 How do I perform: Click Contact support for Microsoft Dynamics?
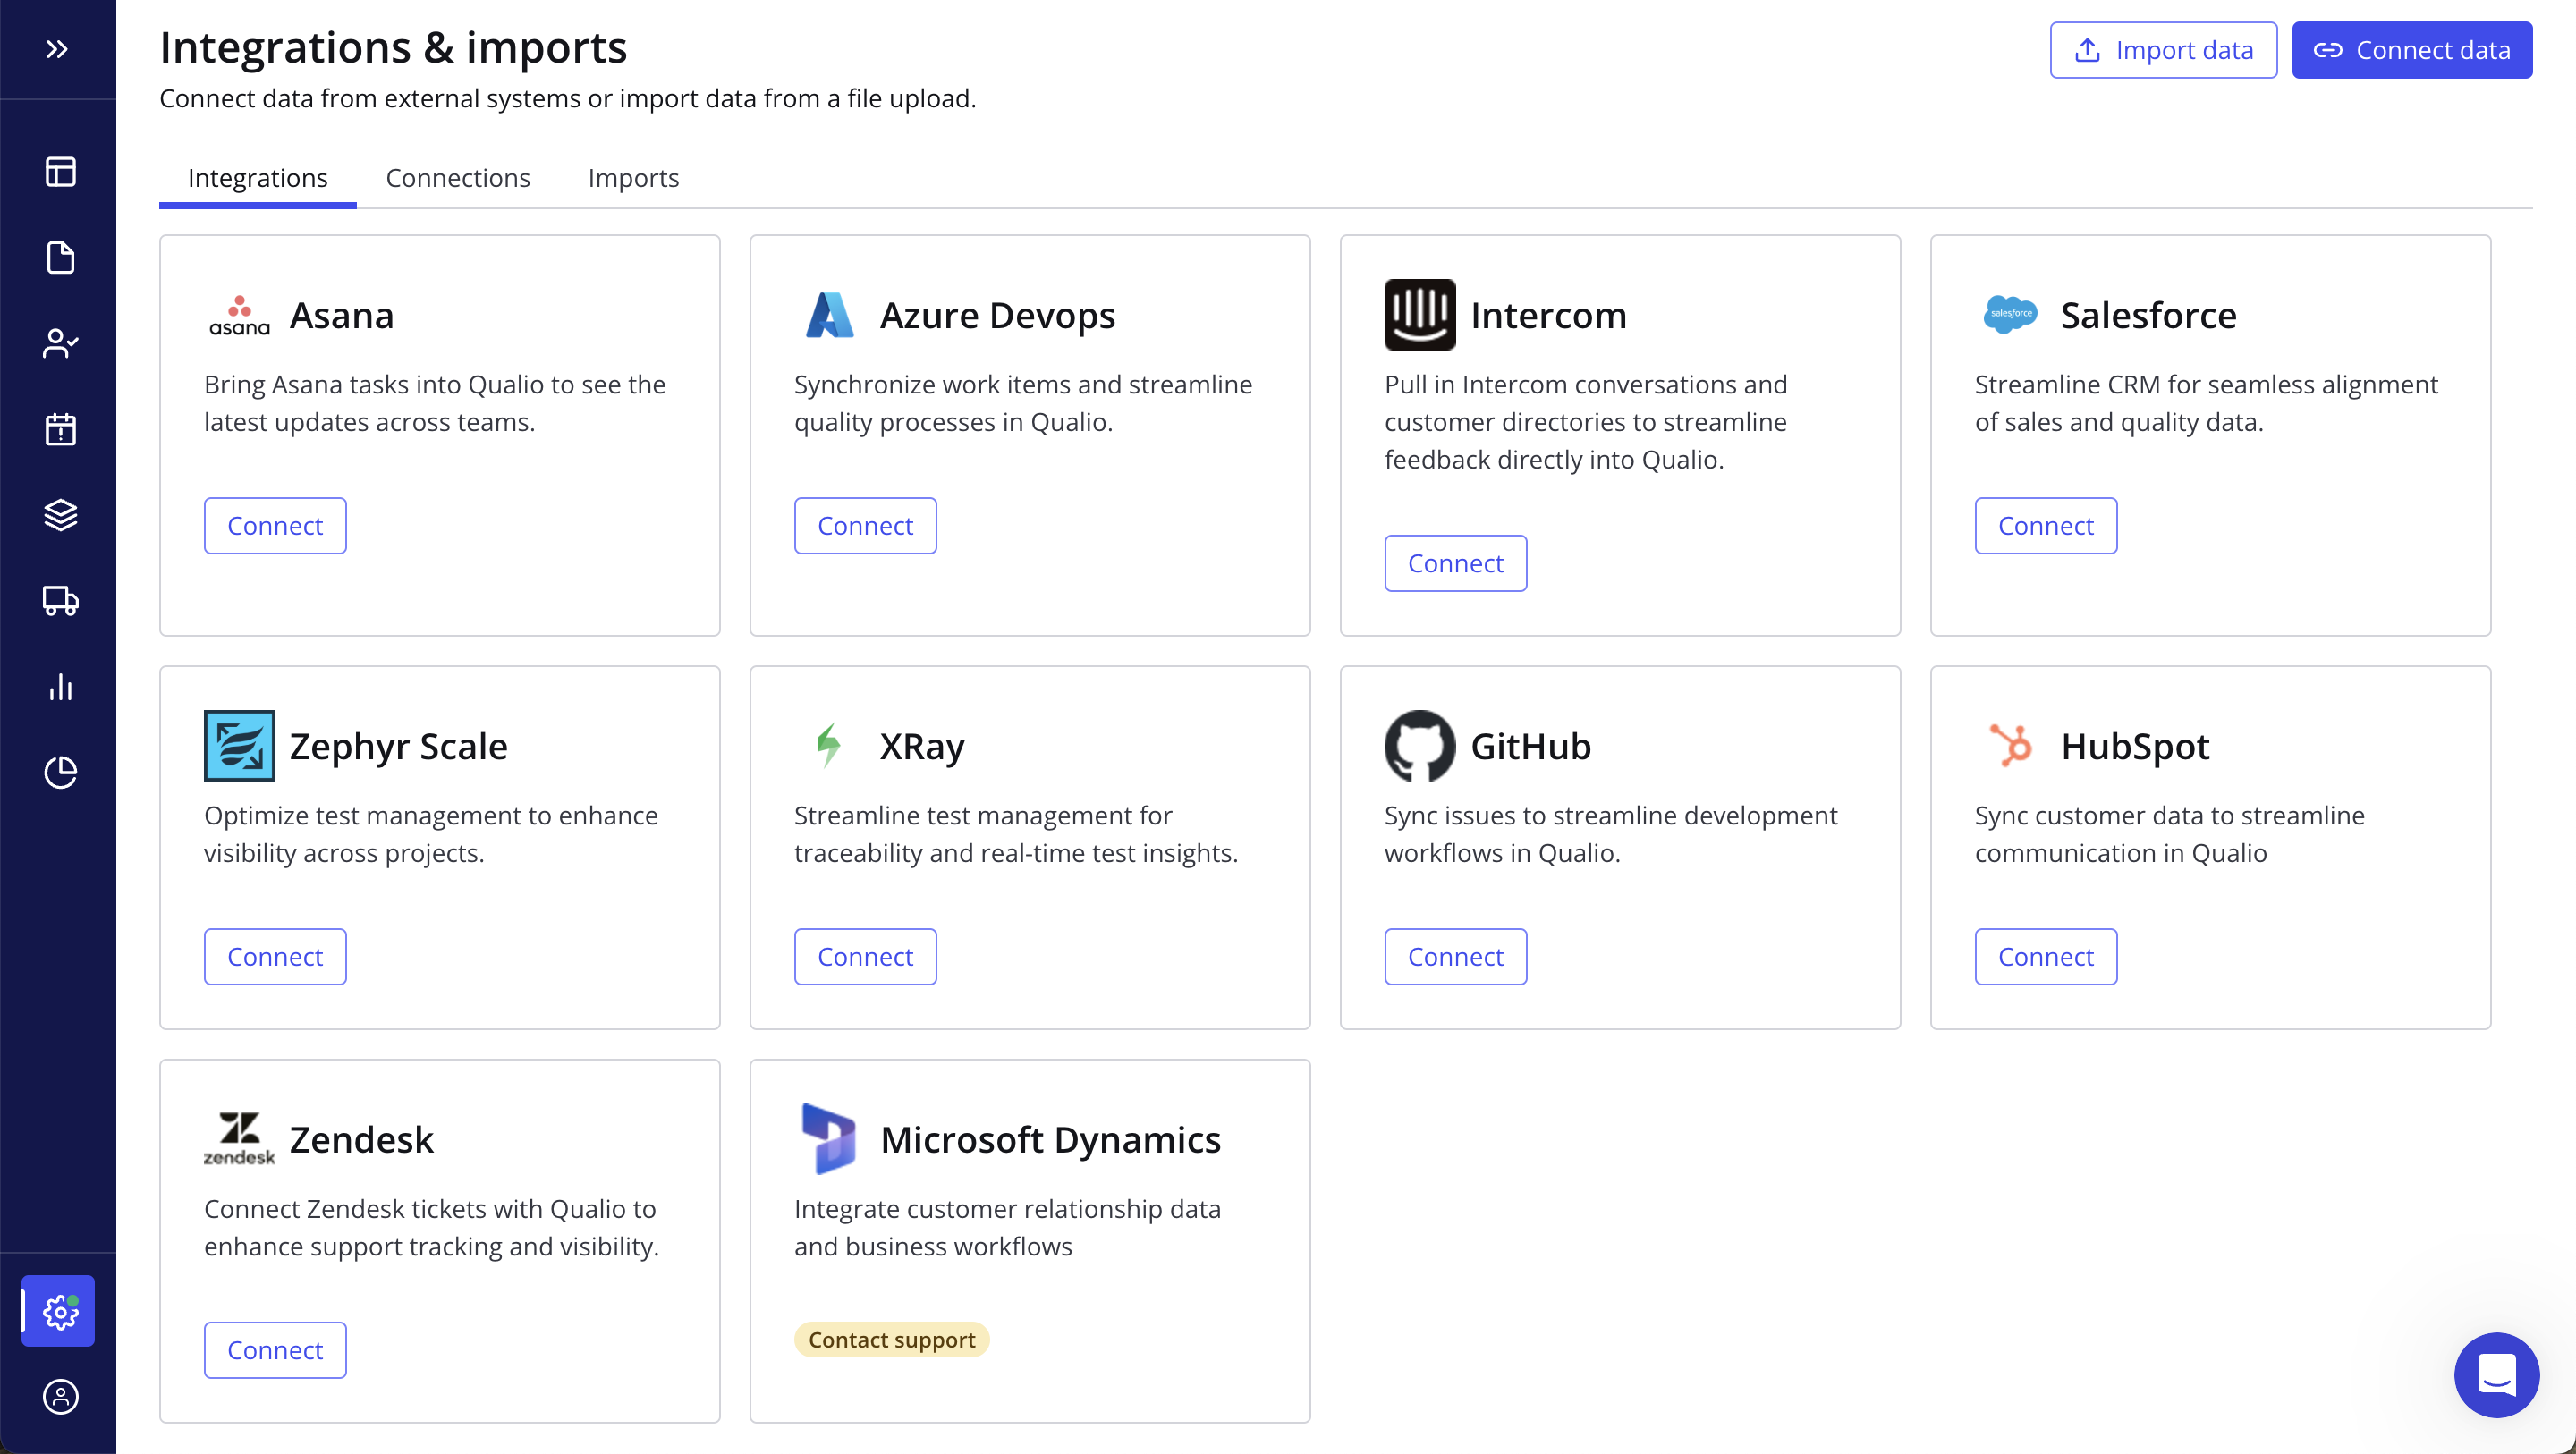[891, 1339]
